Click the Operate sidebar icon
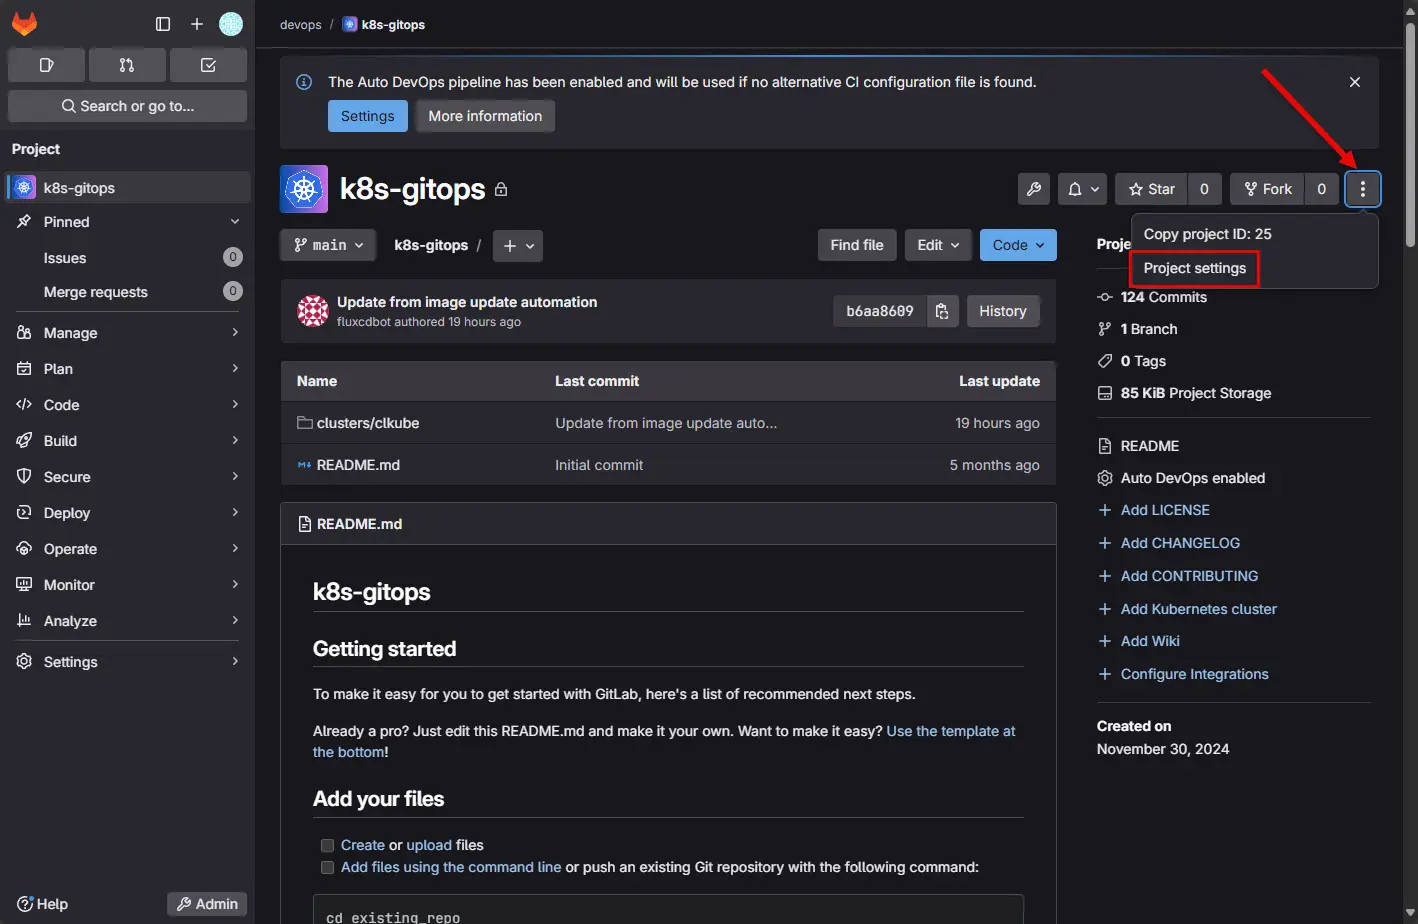Image resolution: width=1418 pixels, height=924 pixels. (24, 549)
